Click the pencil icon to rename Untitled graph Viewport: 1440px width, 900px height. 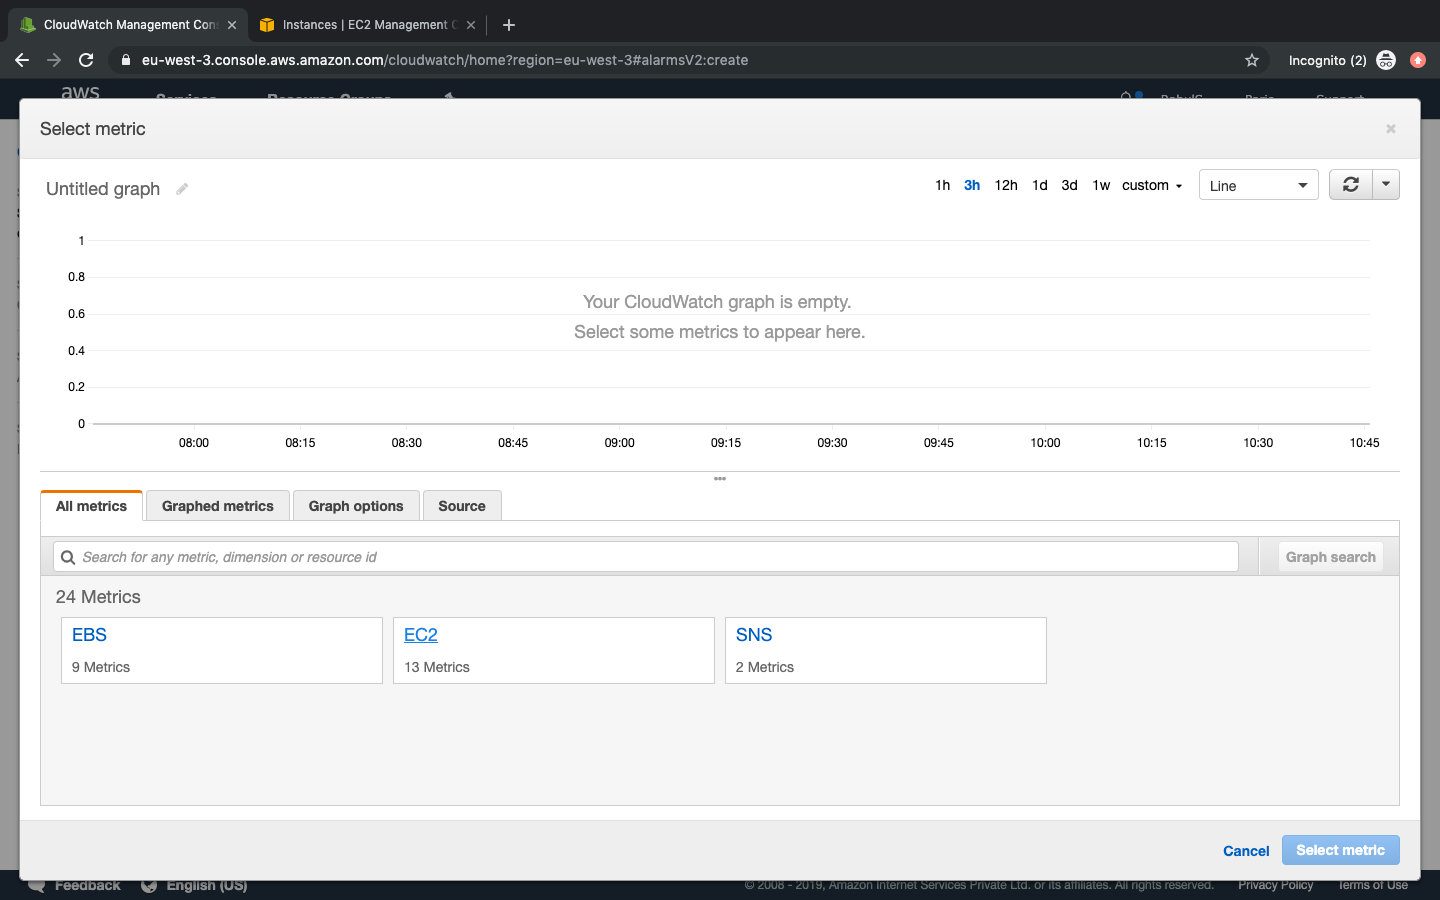(182, 188)
